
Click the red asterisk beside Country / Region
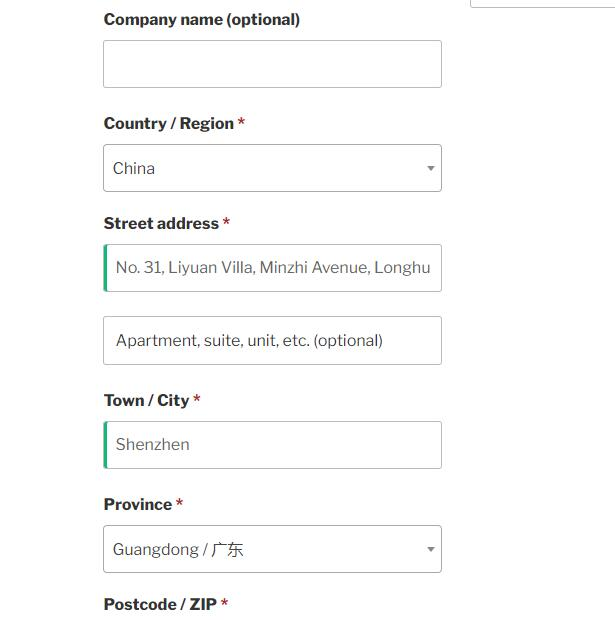point(241,121)
